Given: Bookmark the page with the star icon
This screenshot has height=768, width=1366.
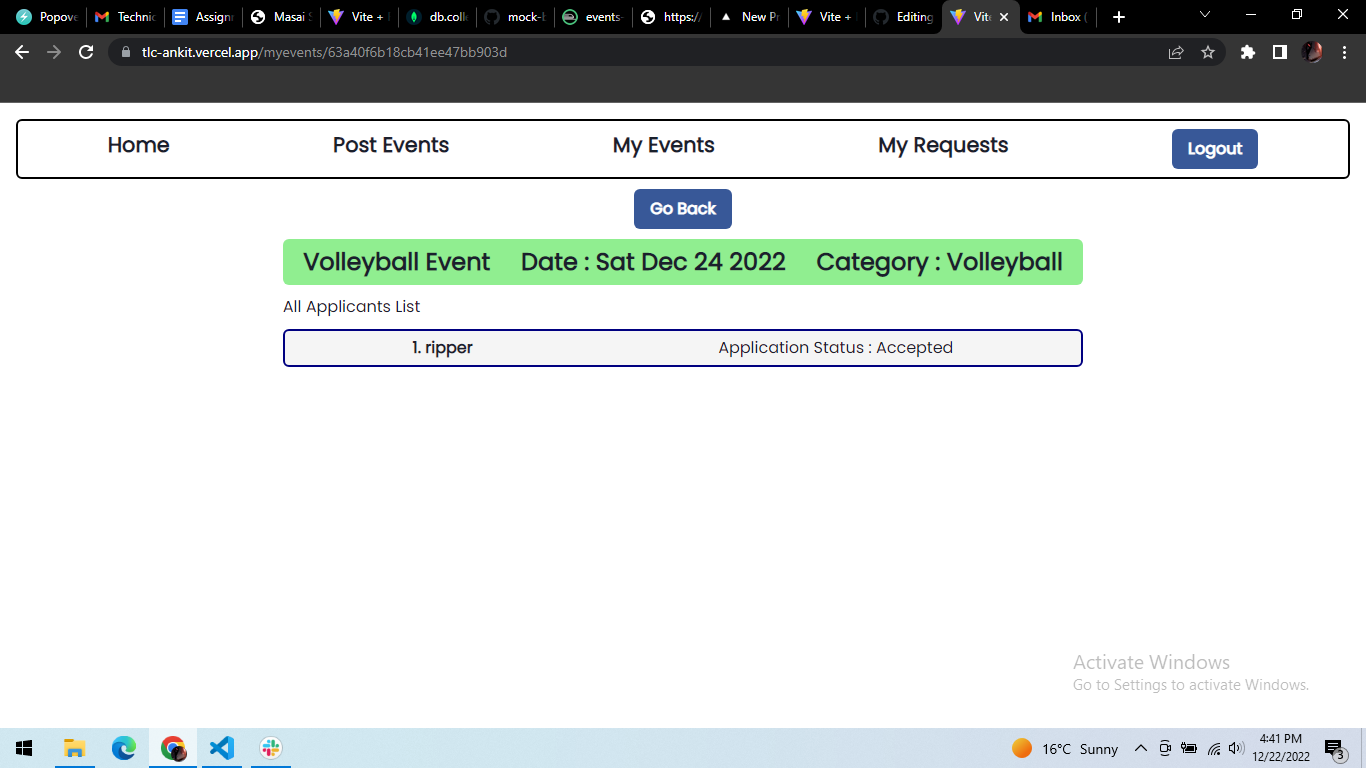Looking at the screenshot, I should (x=1208, y=52).
